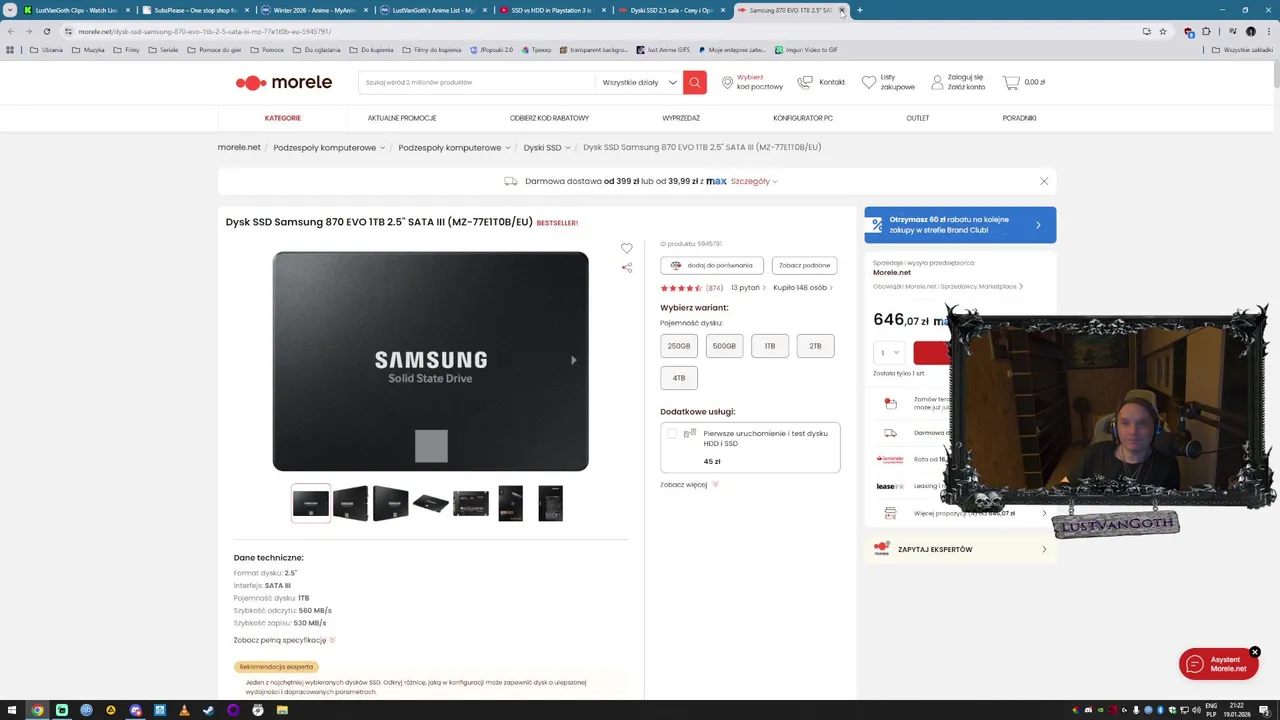Viewport: 1280px width, 720px height.
Task: Open Wszystkie zakładki bookmarks folder
Action: pyautogui.click(x=1243, y=49)
